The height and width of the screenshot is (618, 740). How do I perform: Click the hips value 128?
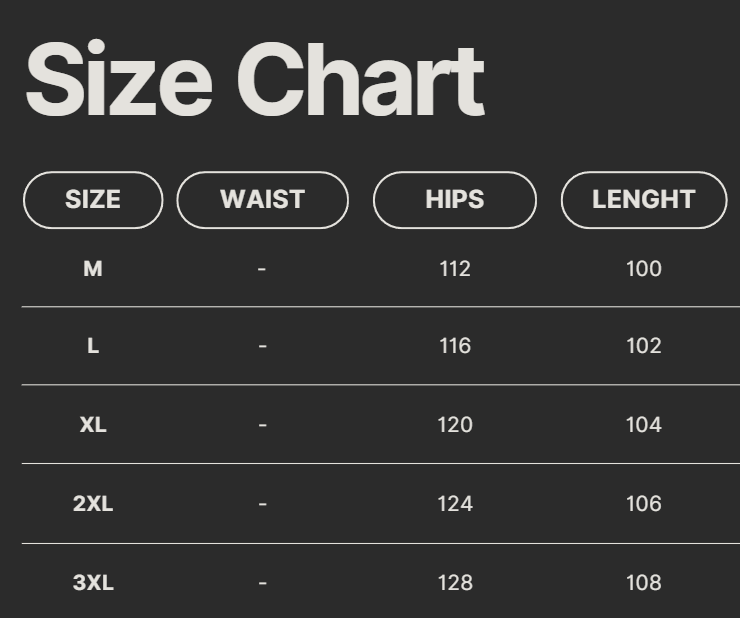[455, 582]
